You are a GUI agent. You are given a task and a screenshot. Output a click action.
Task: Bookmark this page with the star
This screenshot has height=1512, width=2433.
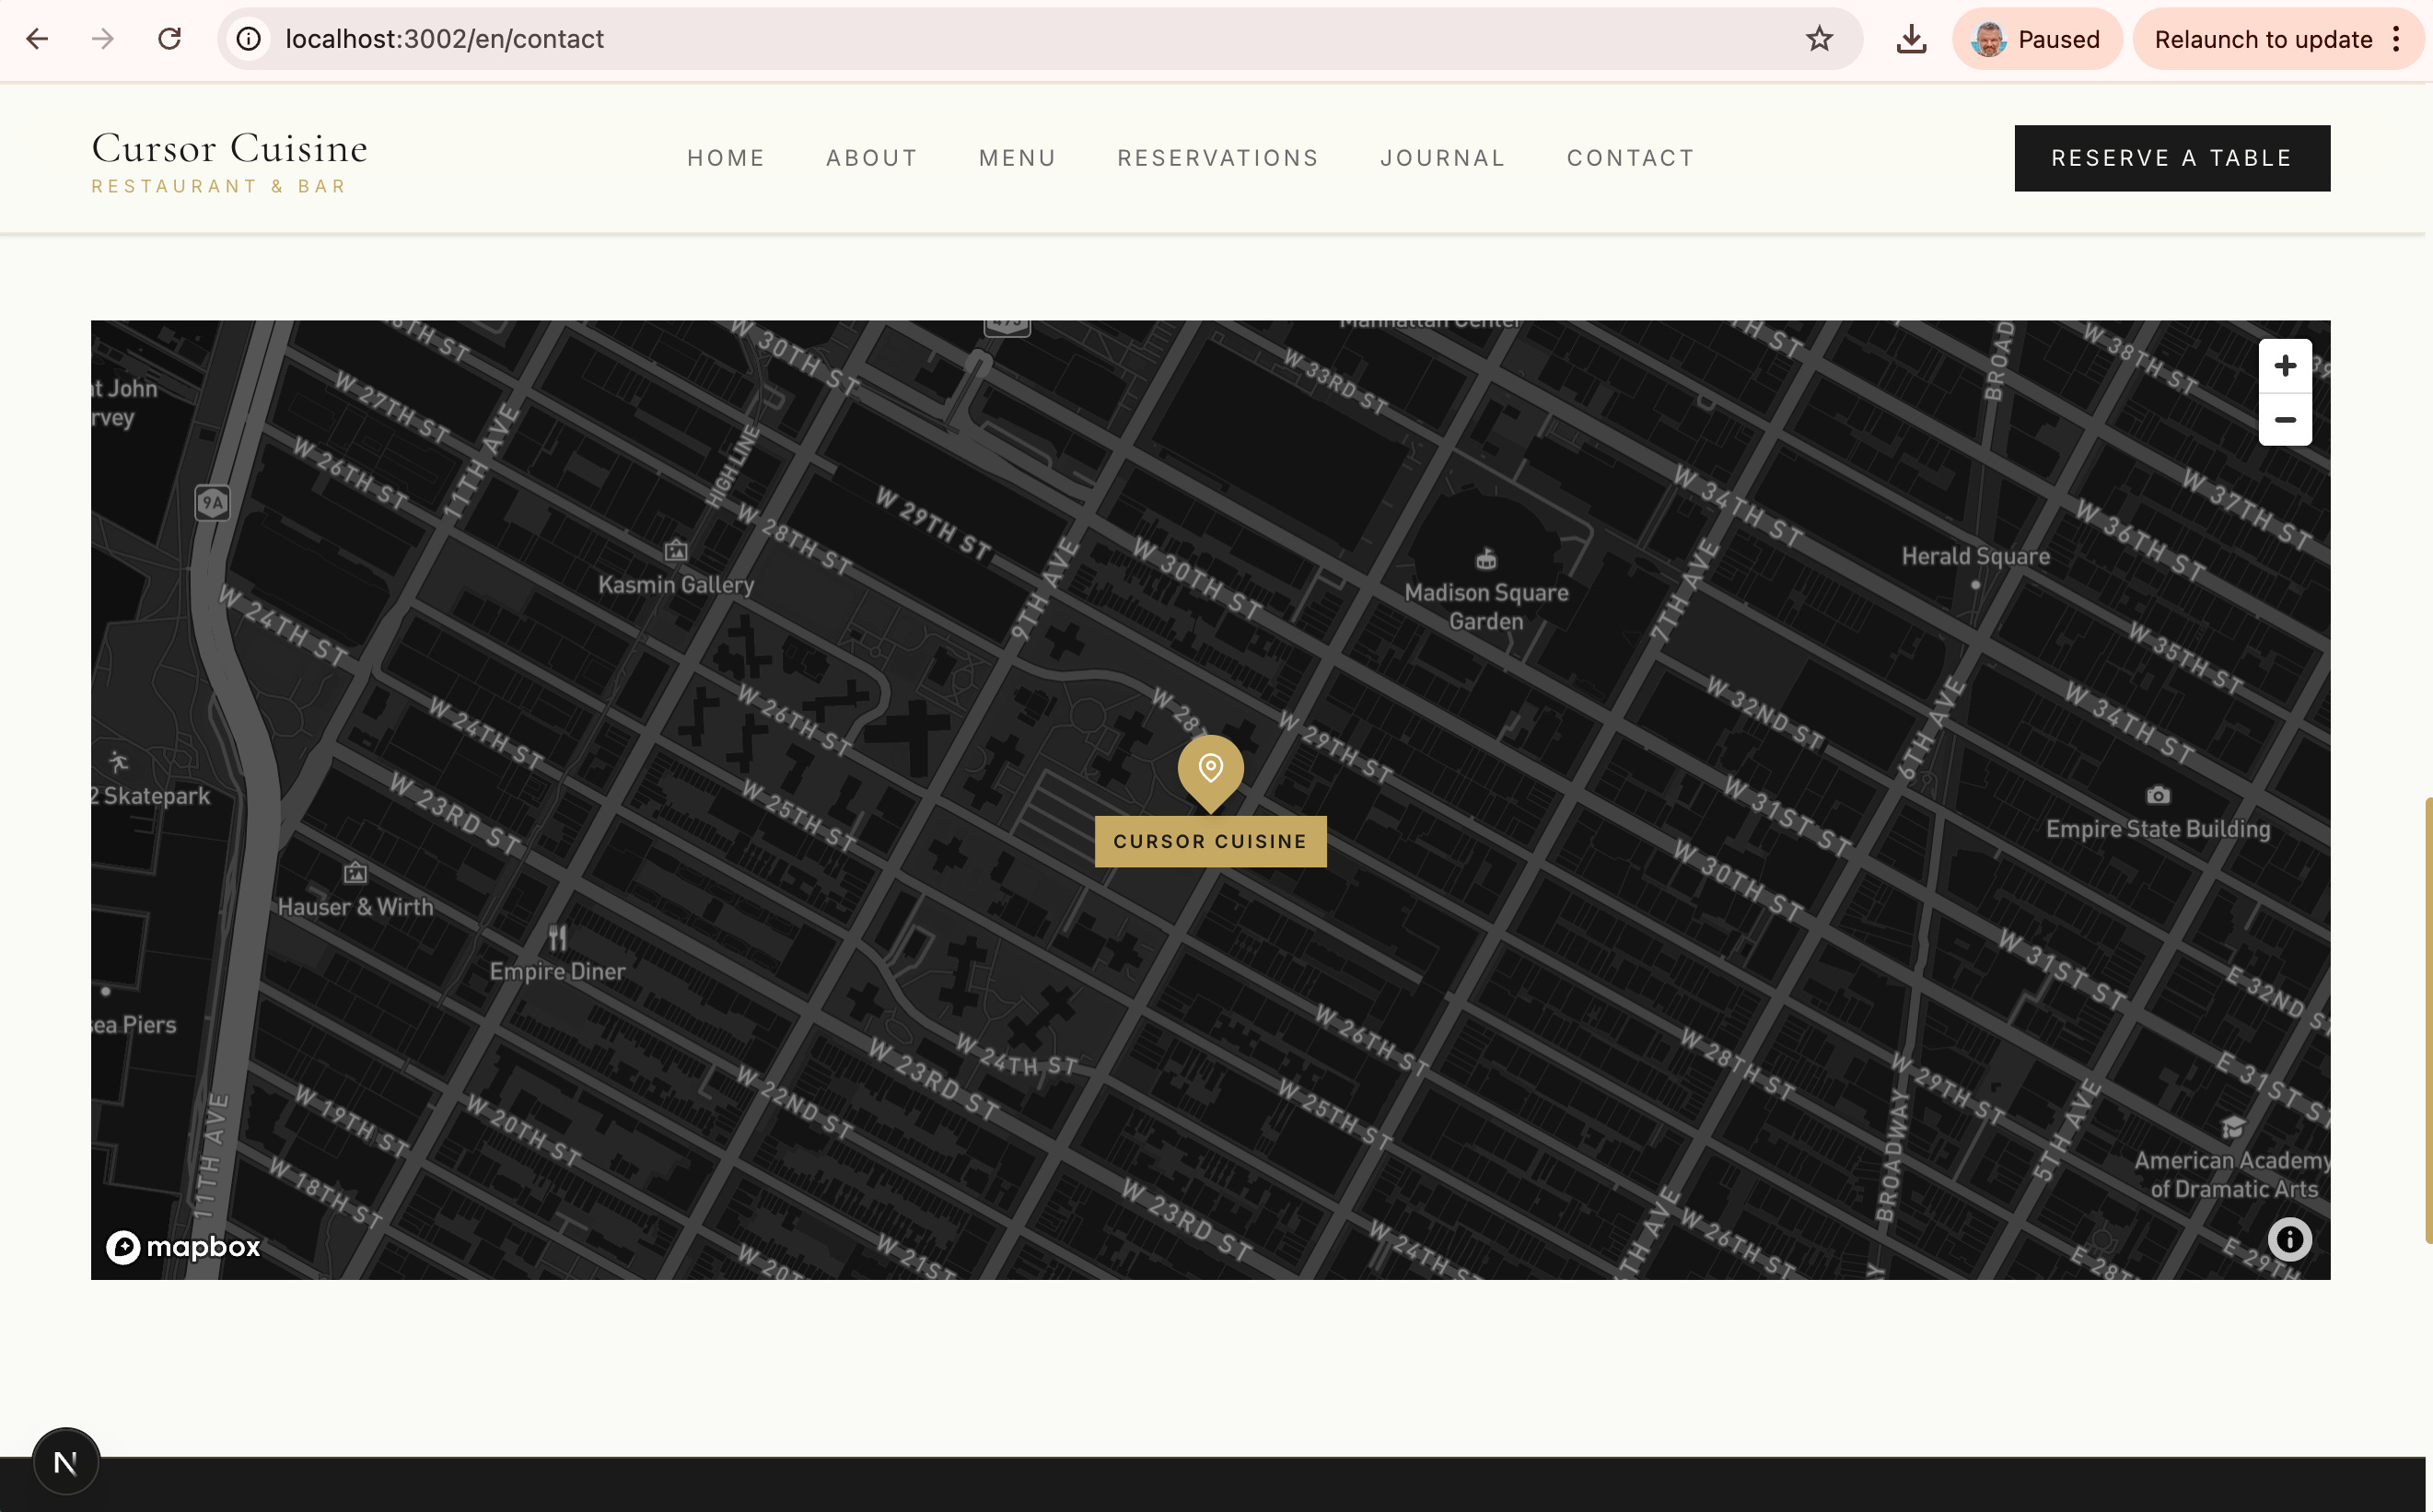[x=1819, y=39]
